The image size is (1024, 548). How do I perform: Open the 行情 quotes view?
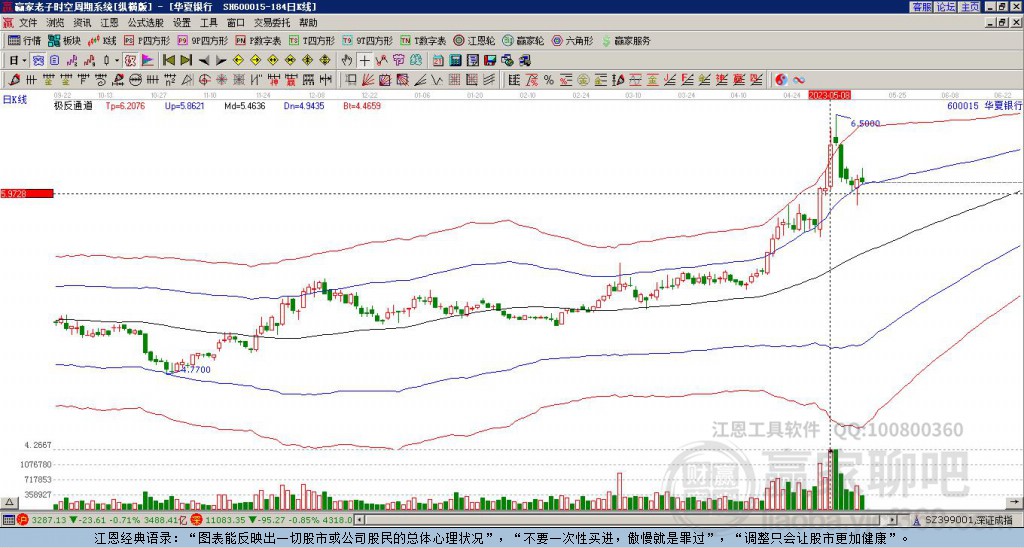[24, 40]
